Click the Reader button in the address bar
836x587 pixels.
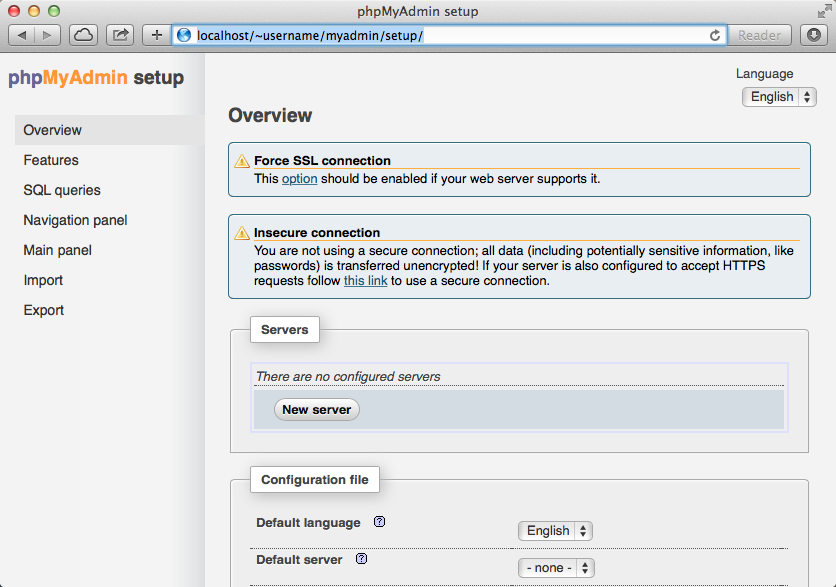[759, 34]
